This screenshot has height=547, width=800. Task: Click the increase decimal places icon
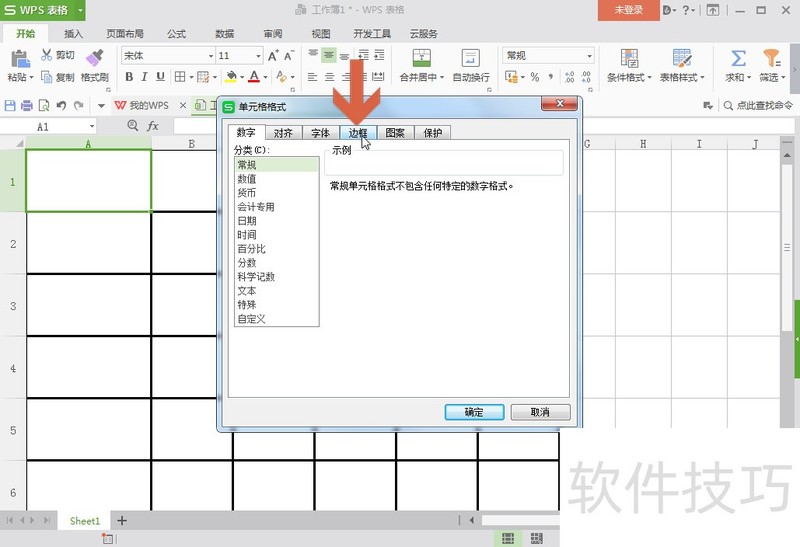569,77
